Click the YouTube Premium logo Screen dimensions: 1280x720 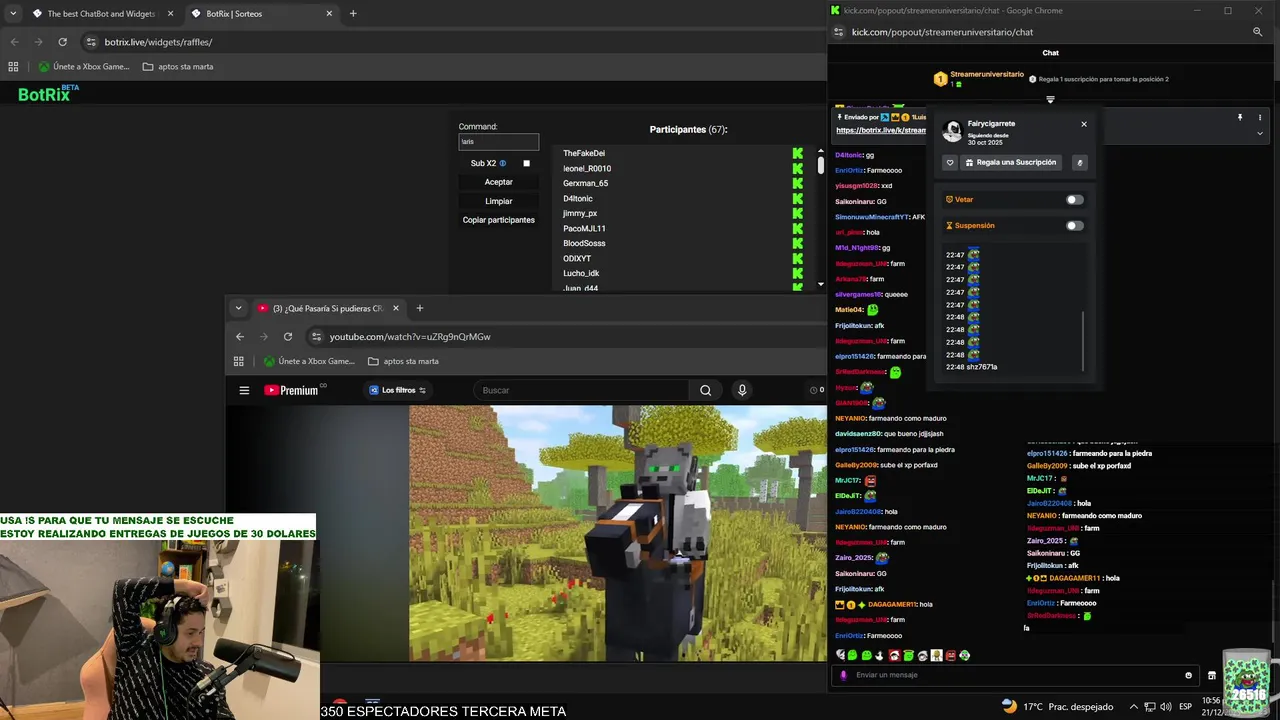click(295, 390)
